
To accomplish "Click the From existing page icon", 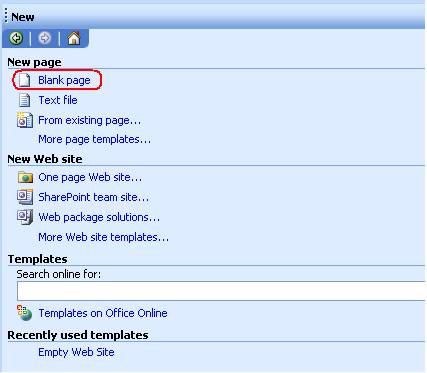I will (25, 120).
